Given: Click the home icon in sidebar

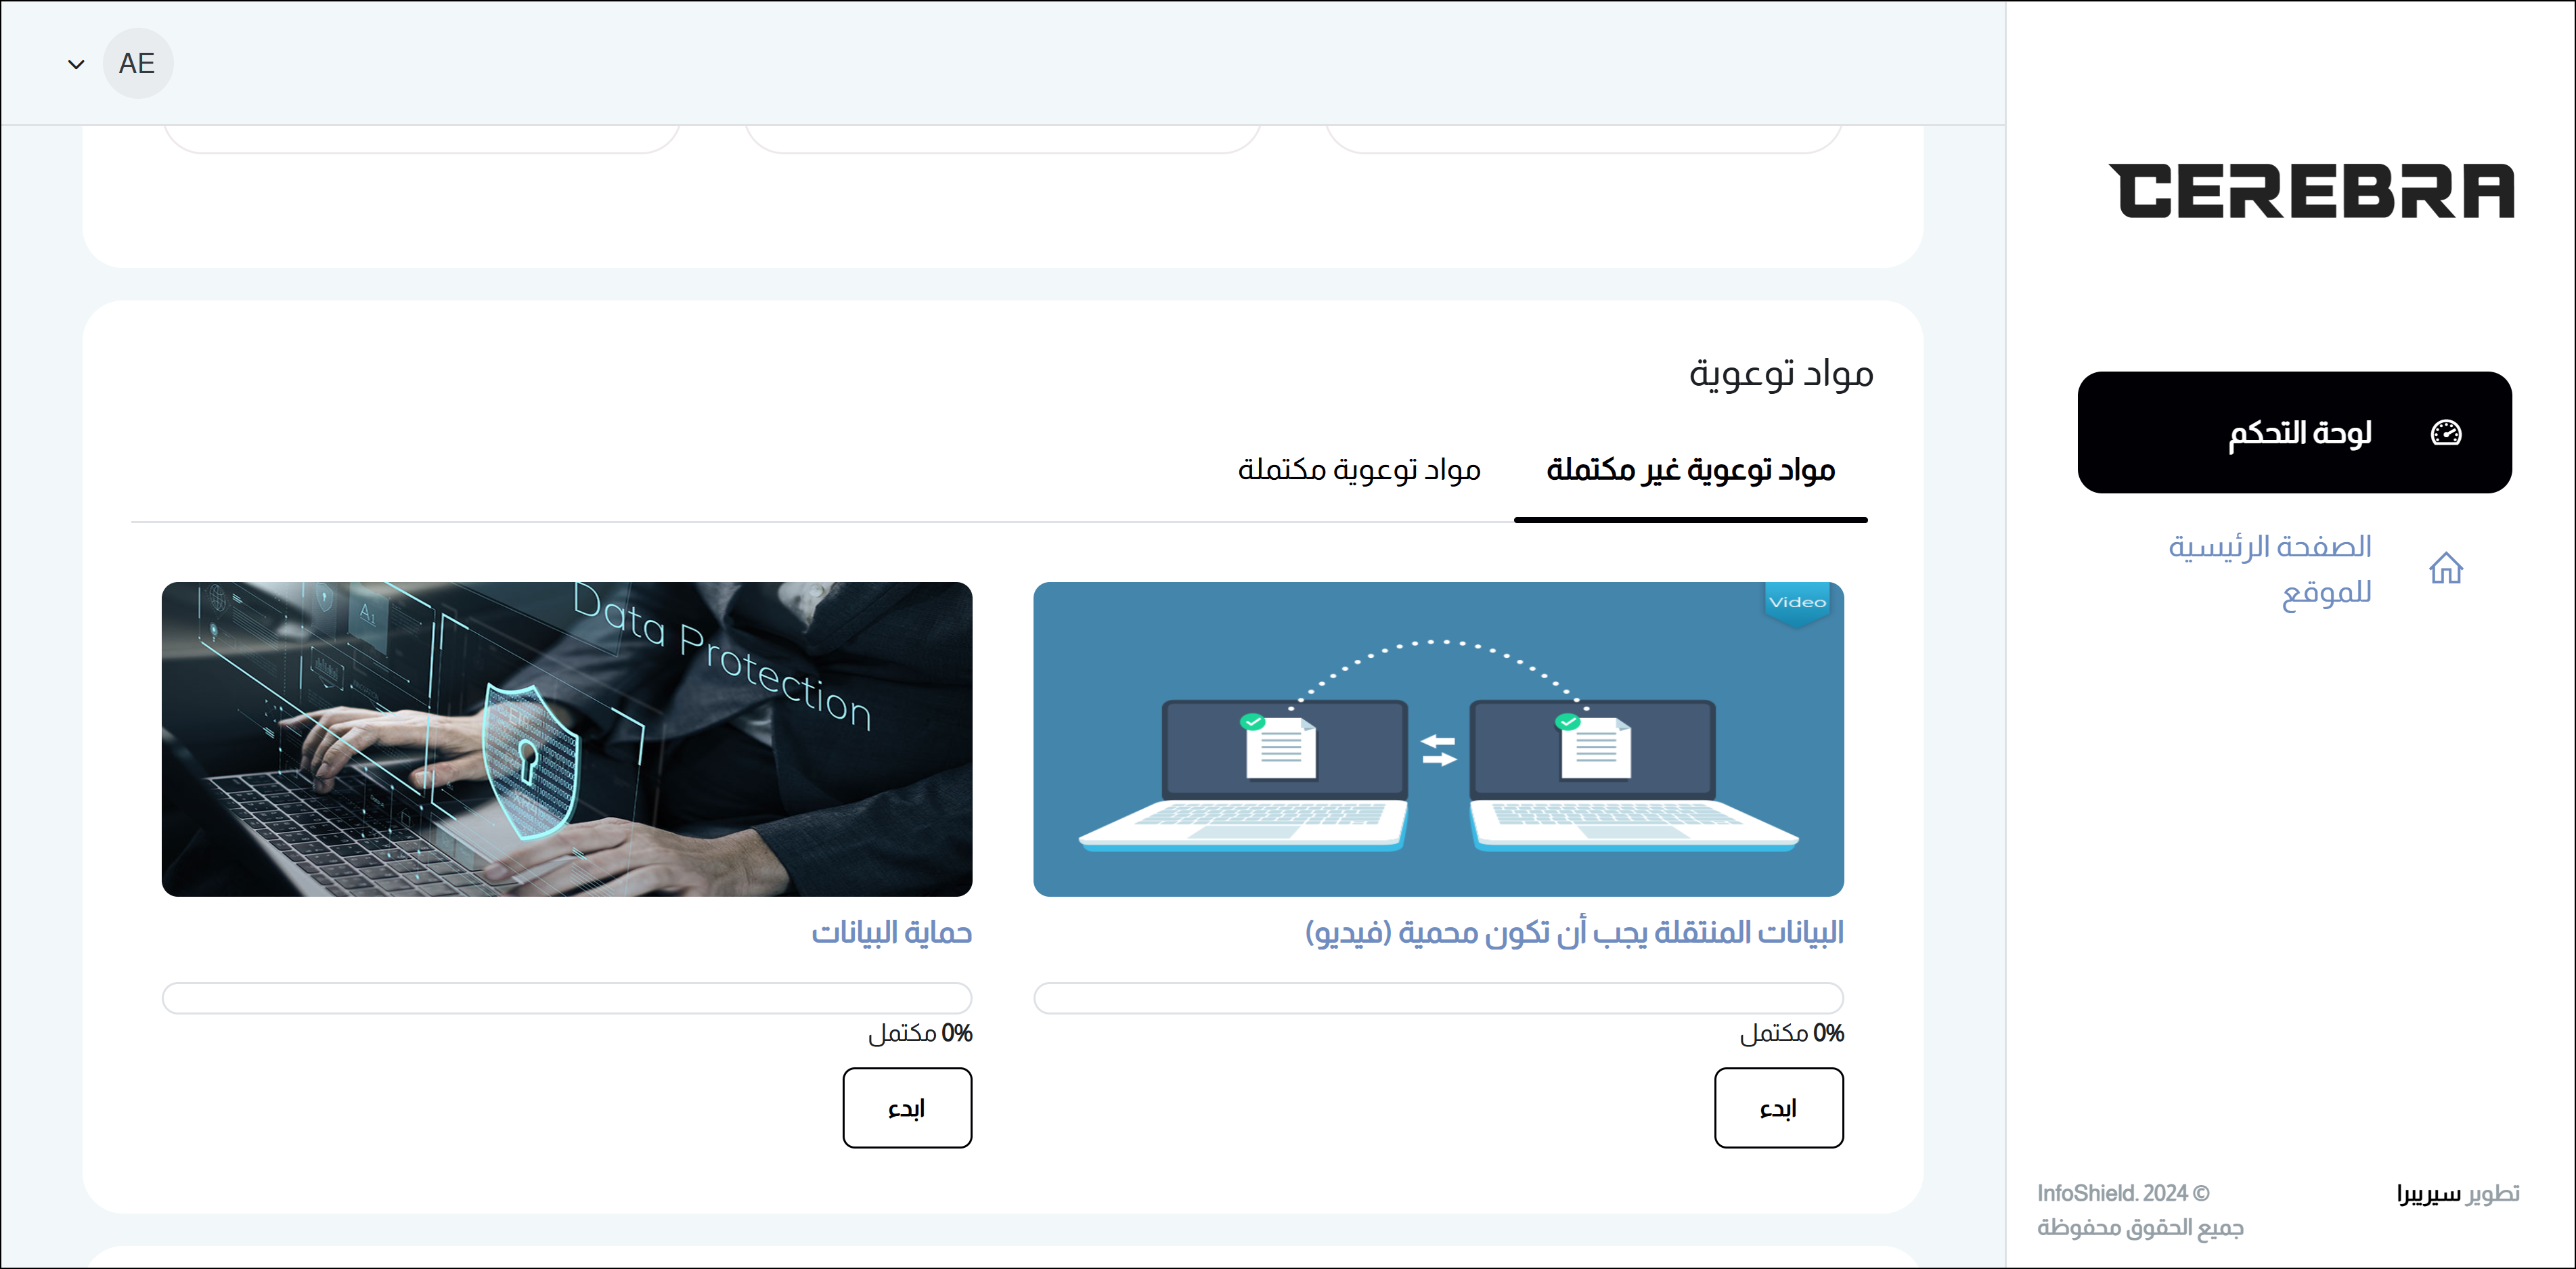Looking at the screenshot, I should (x=2445, y=569).
